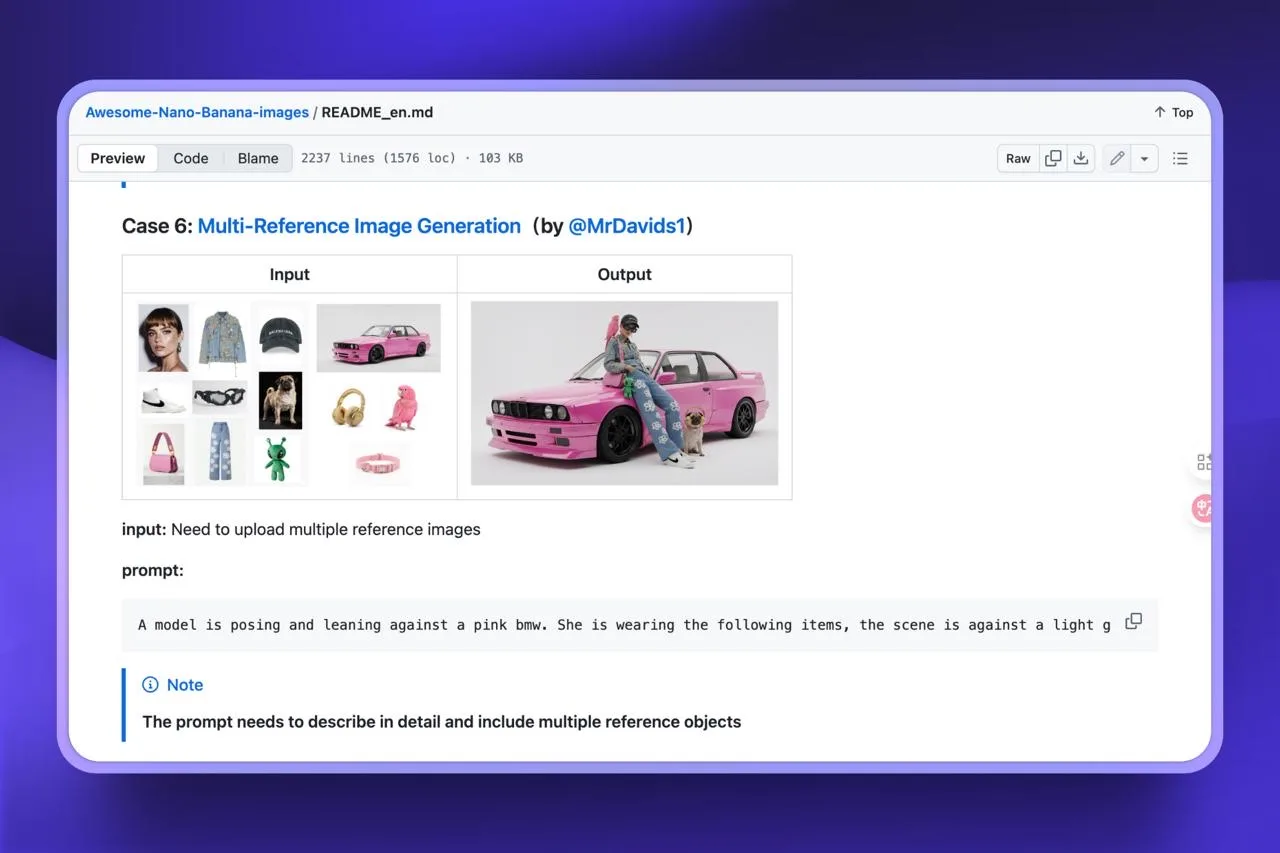Switch to the Blame view
Screen dimensions: 1280x853
coord(258,158)
